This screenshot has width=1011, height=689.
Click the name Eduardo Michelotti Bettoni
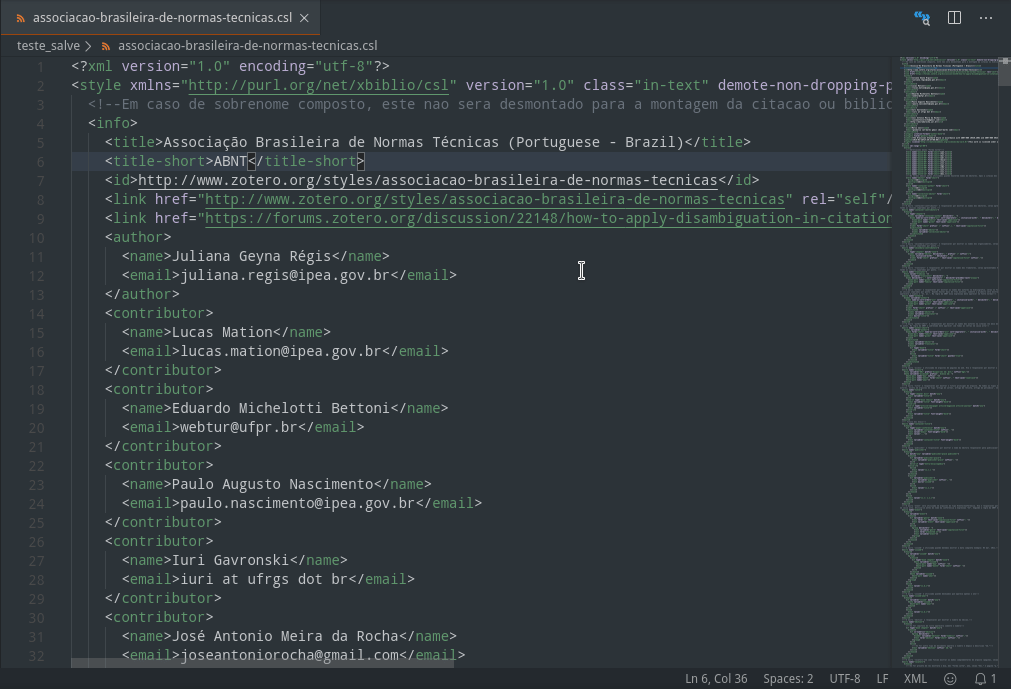coord(280,409)
